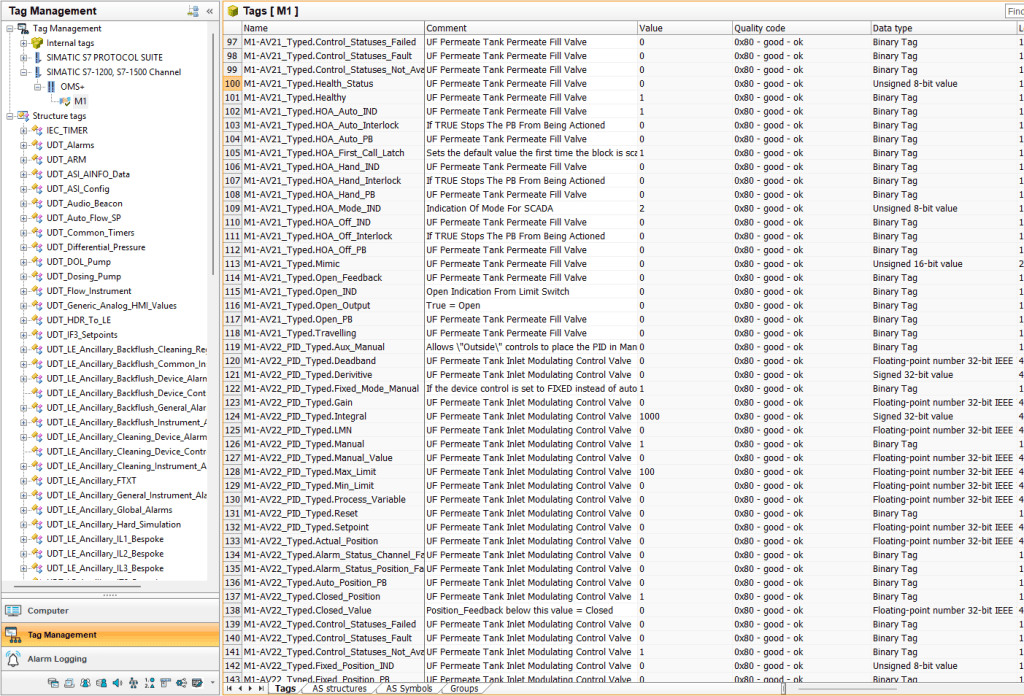Select the M1 connection in the tree

(x=79, y=101)
